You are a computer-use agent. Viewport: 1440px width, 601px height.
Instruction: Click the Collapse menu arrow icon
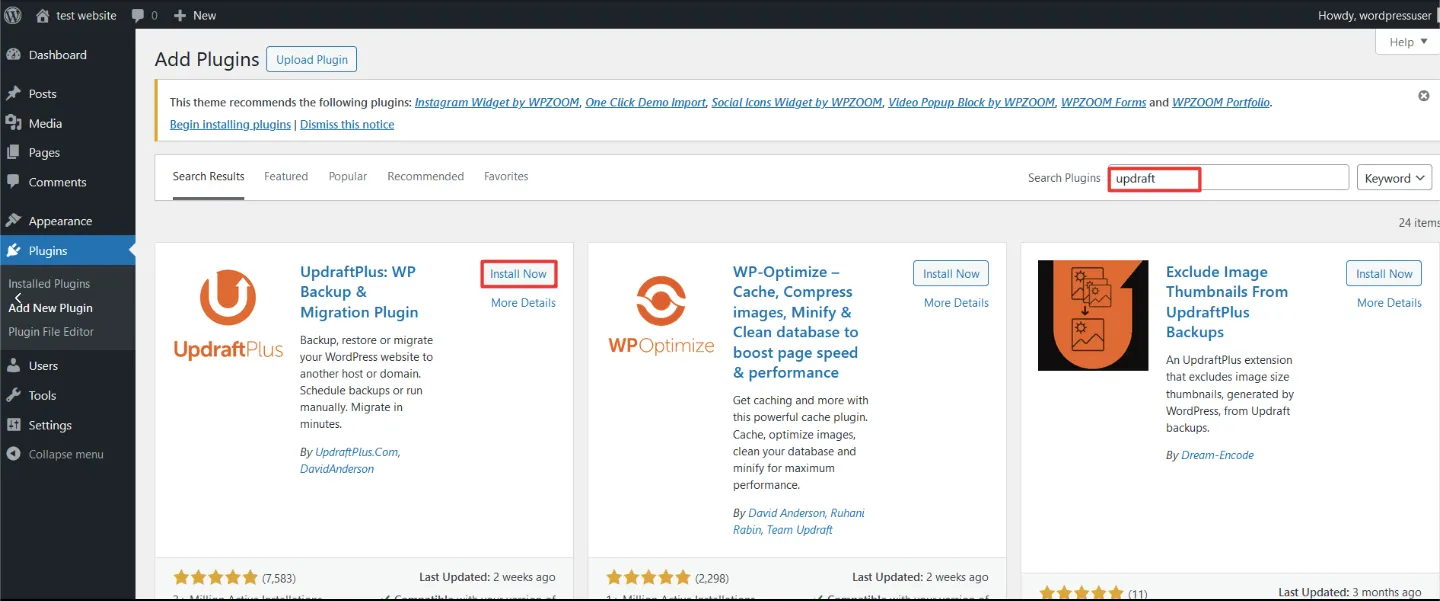[x=13, y=454]
